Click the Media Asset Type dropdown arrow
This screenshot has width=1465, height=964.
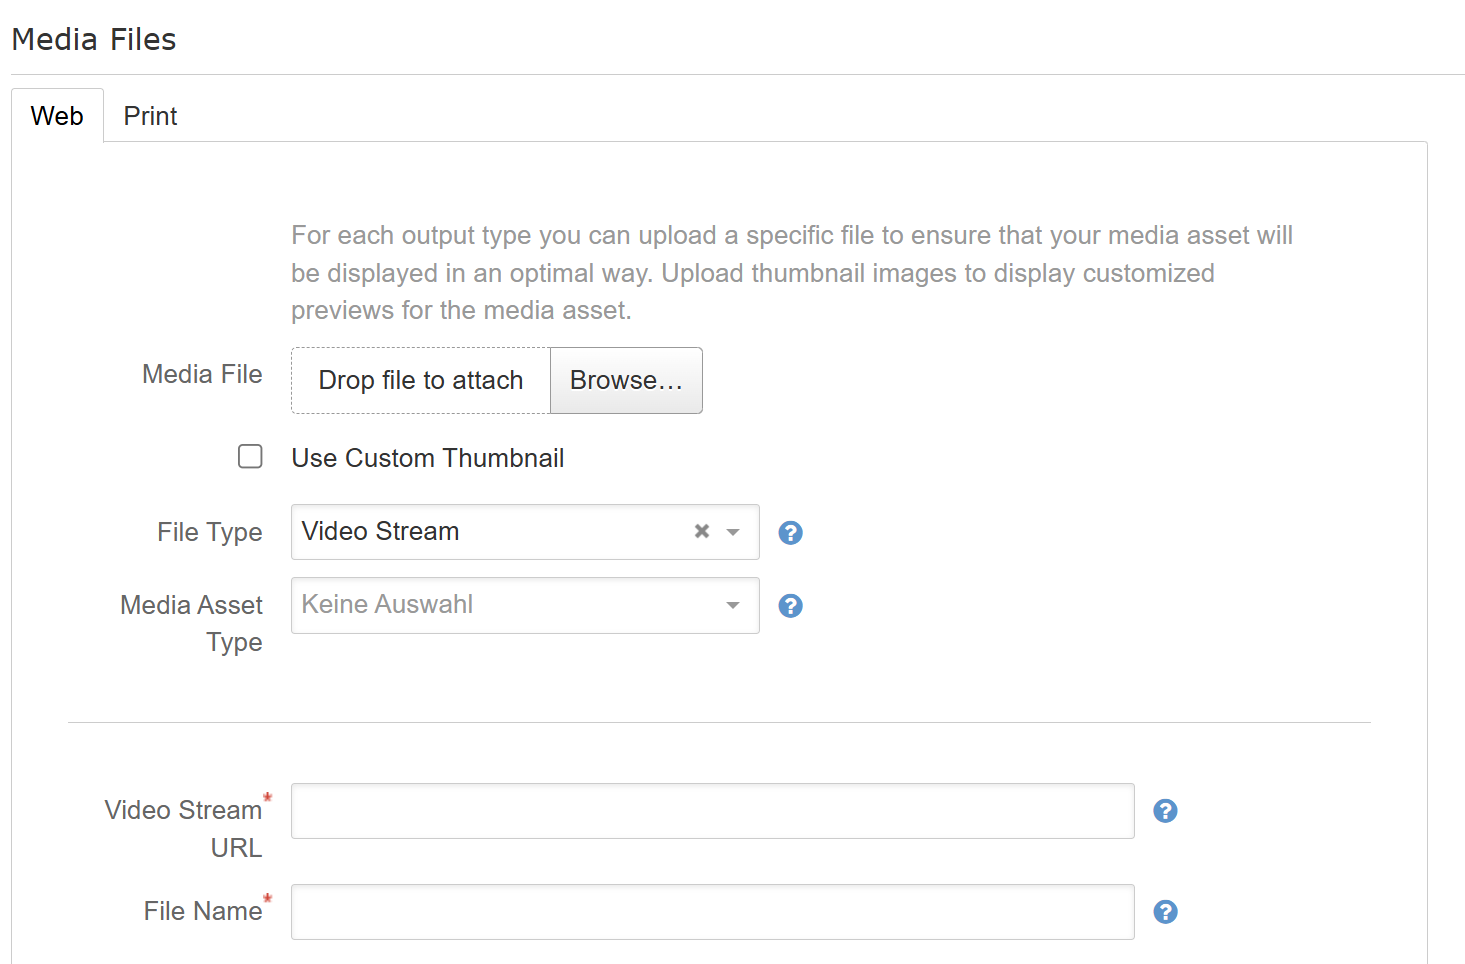pos(733,605)
